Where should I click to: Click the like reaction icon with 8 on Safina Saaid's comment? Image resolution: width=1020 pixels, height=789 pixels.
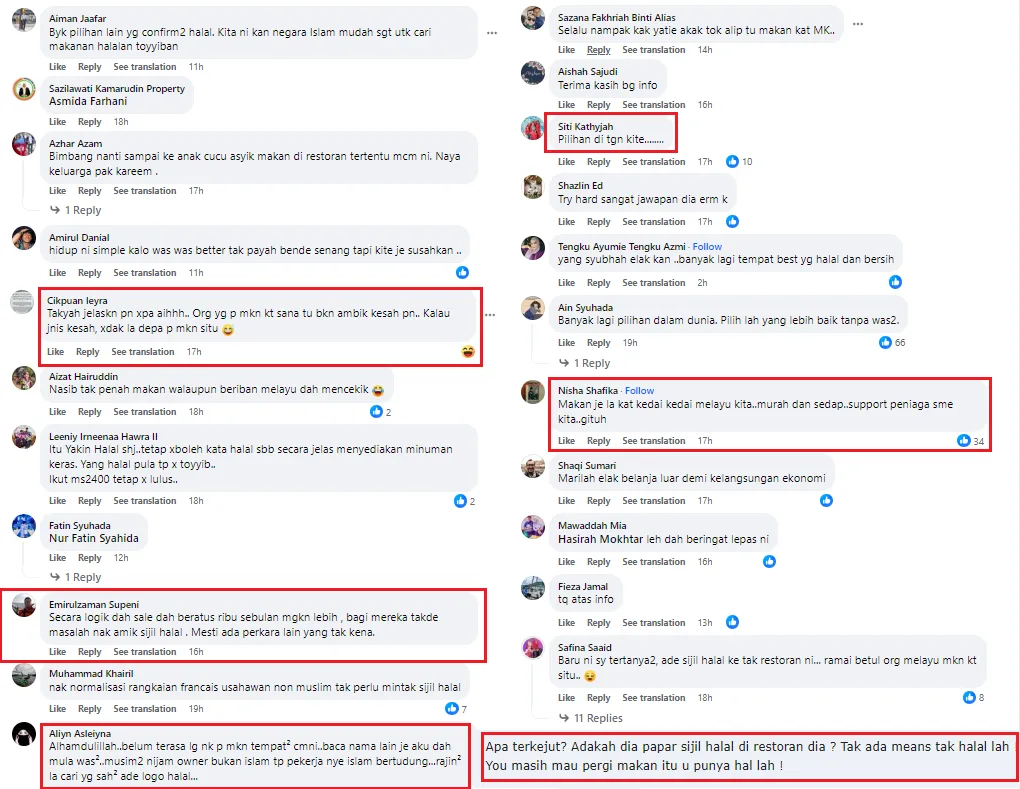tap(969, 697)
